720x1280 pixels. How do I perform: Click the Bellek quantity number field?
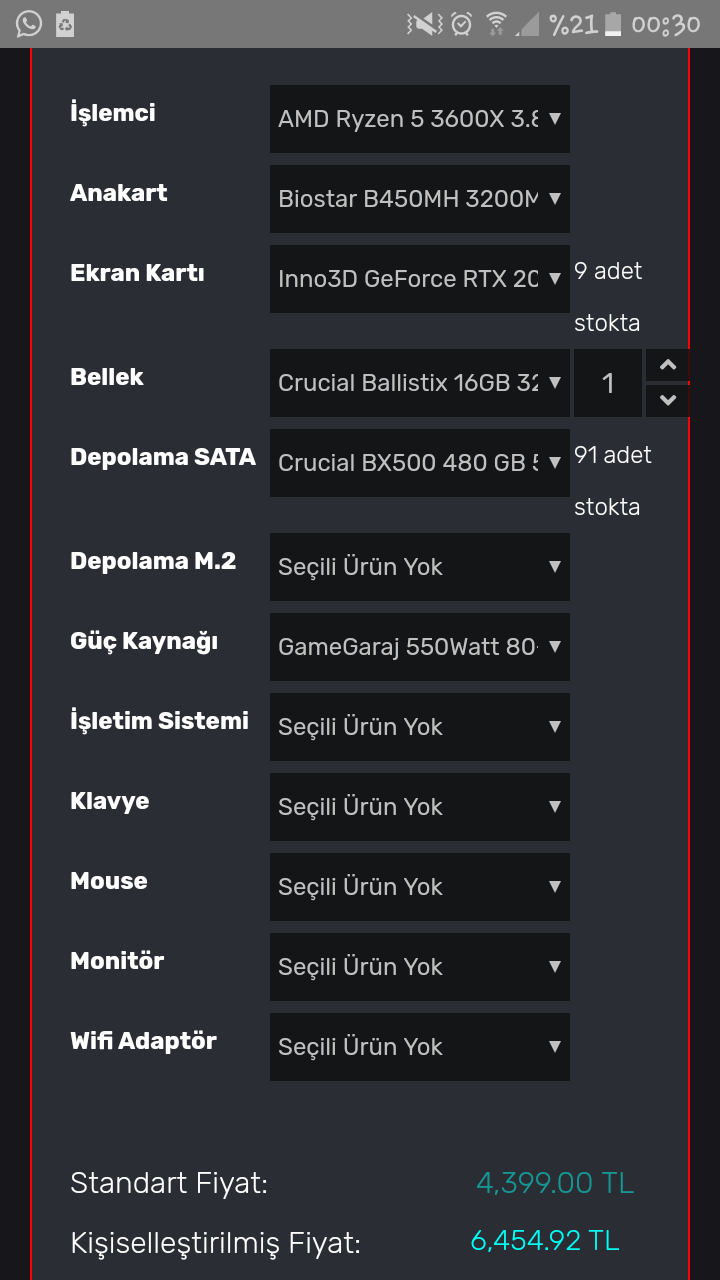pyautogui.click(x=608, y=383)
